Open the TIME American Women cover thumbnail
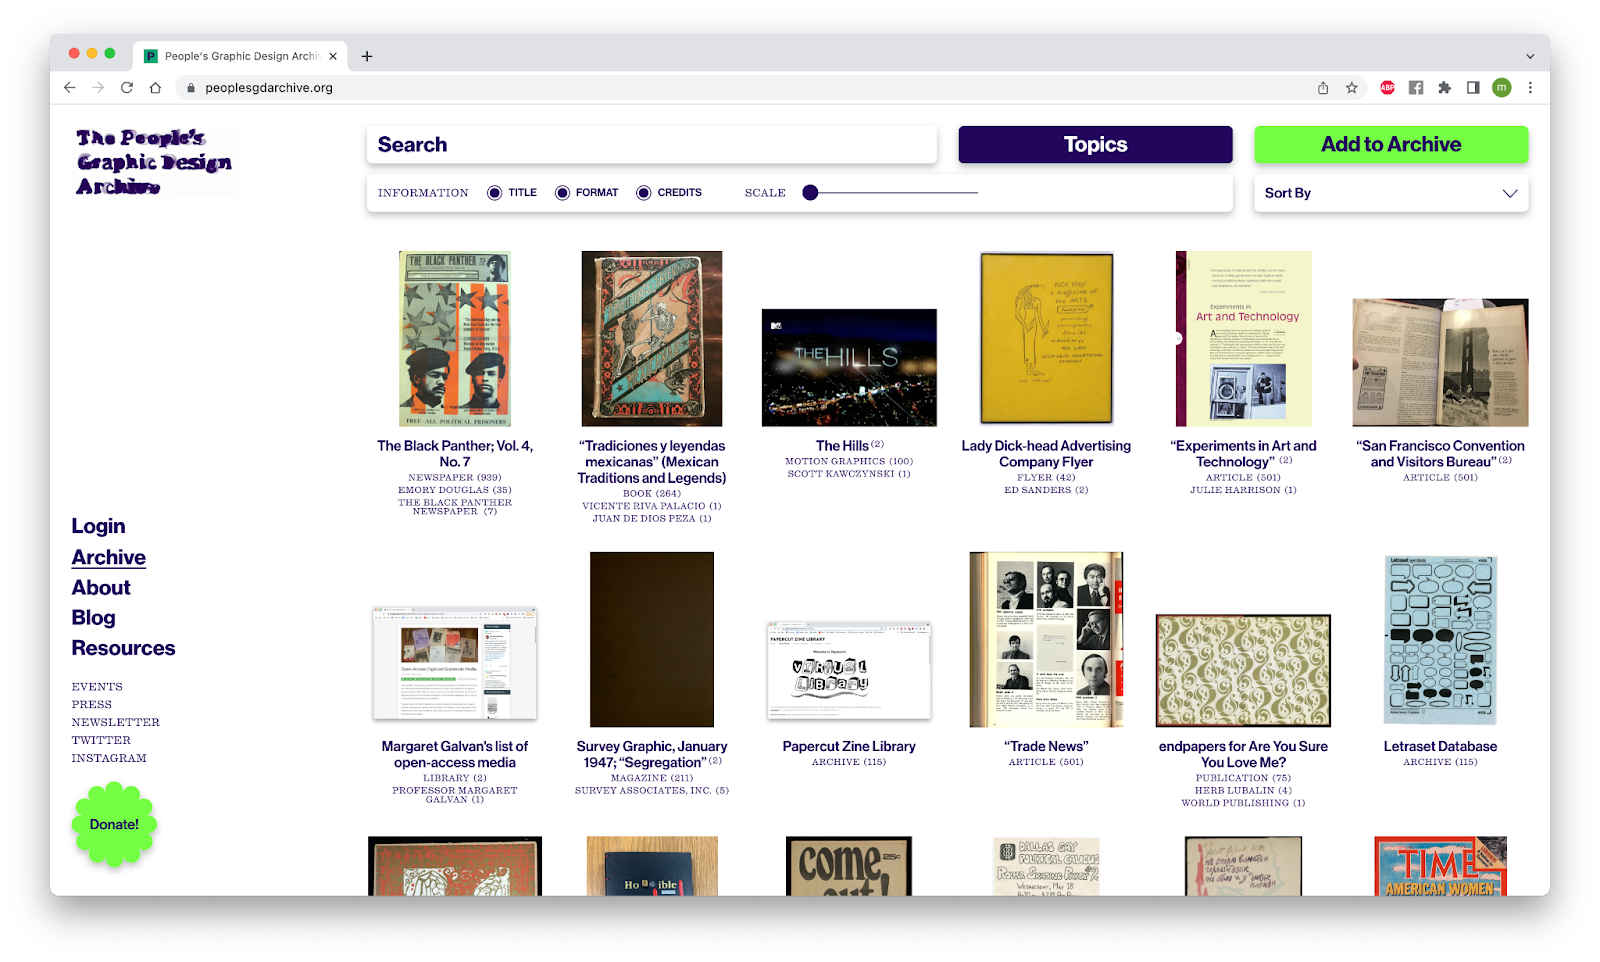 click(1440, 866)
